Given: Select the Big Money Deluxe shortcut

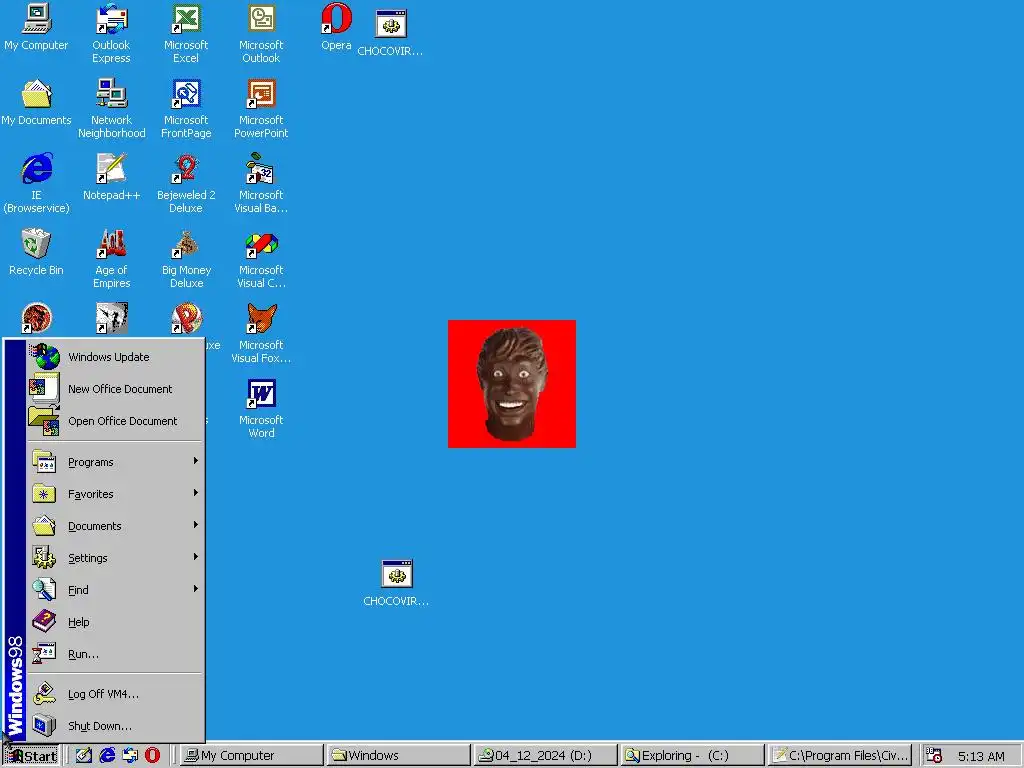Looking at the screenshot, I should coord(186,259).
